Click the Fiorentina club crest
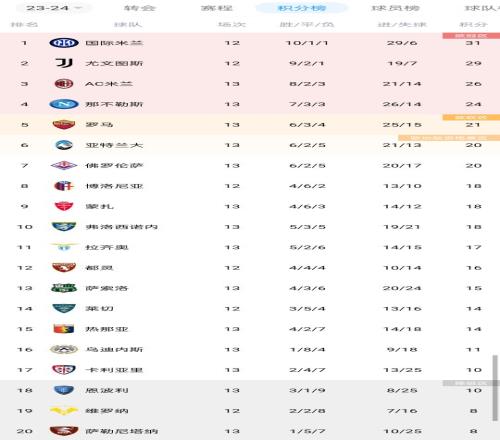 pos(64,165)
